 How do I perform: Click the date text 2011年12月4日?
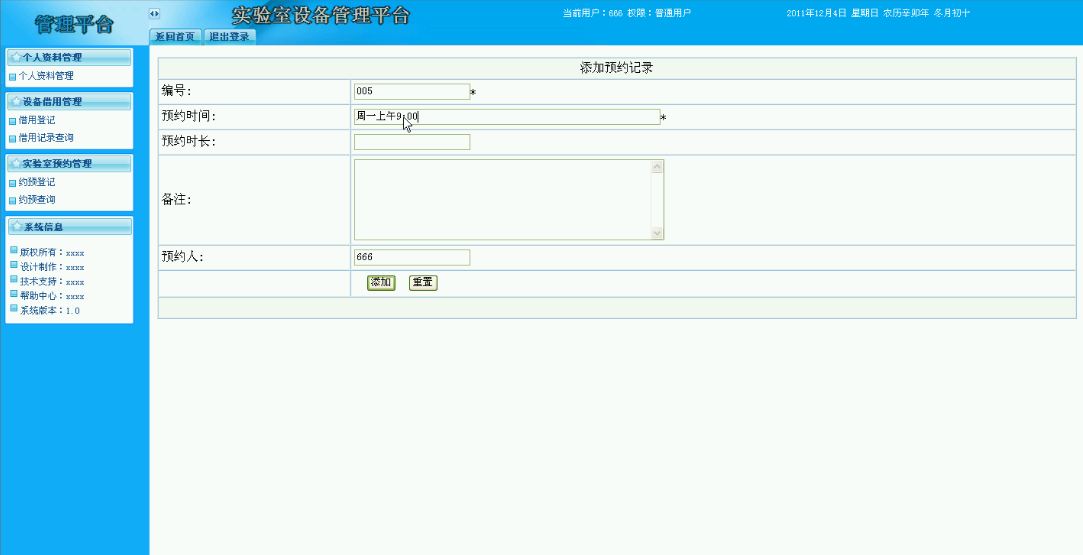pos(816,13)
